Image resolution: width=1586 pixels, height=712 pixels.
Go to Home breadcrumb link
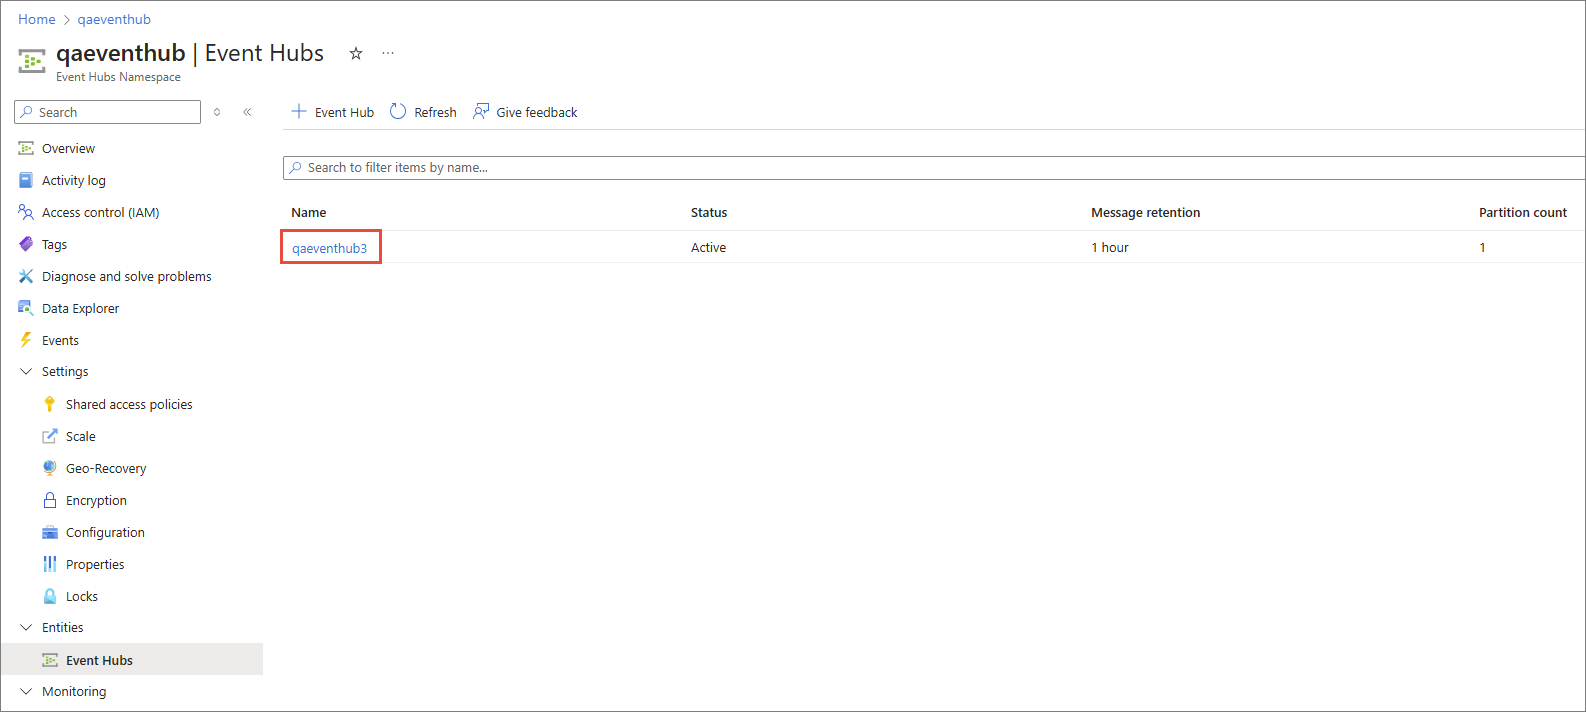(37, 19)
